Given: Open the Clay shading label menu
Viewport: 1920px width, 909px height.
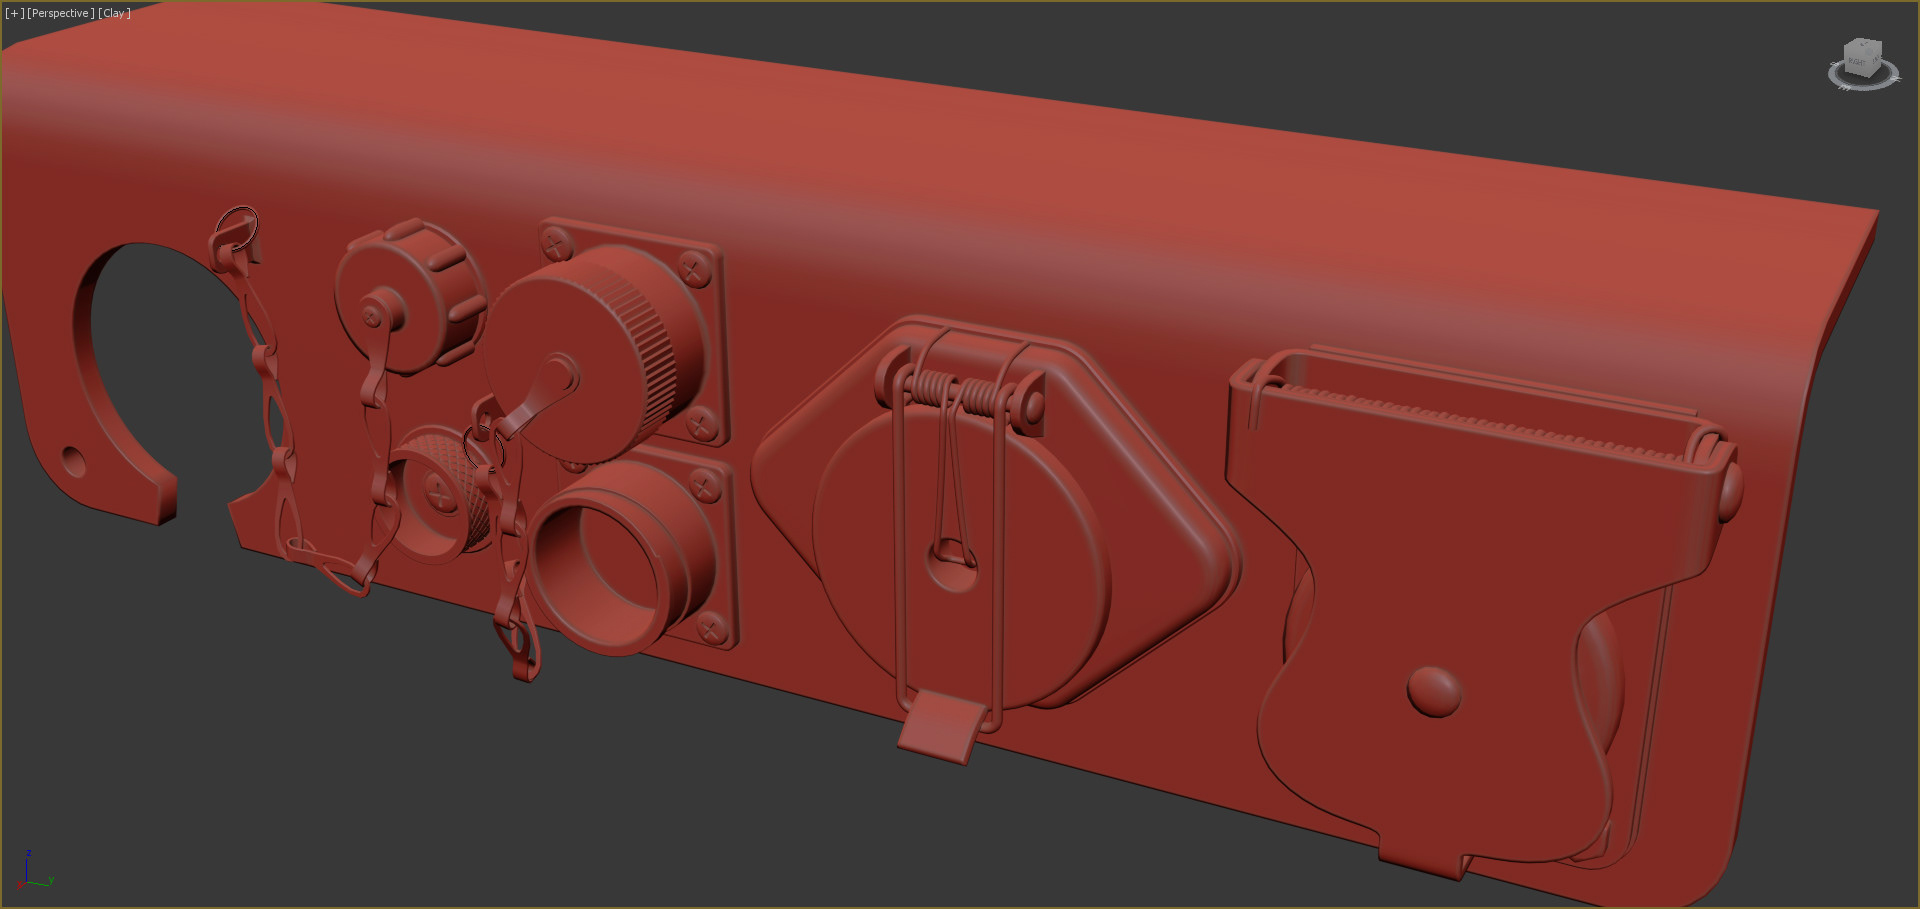Looking at the screenshot, I should (114, 13).
